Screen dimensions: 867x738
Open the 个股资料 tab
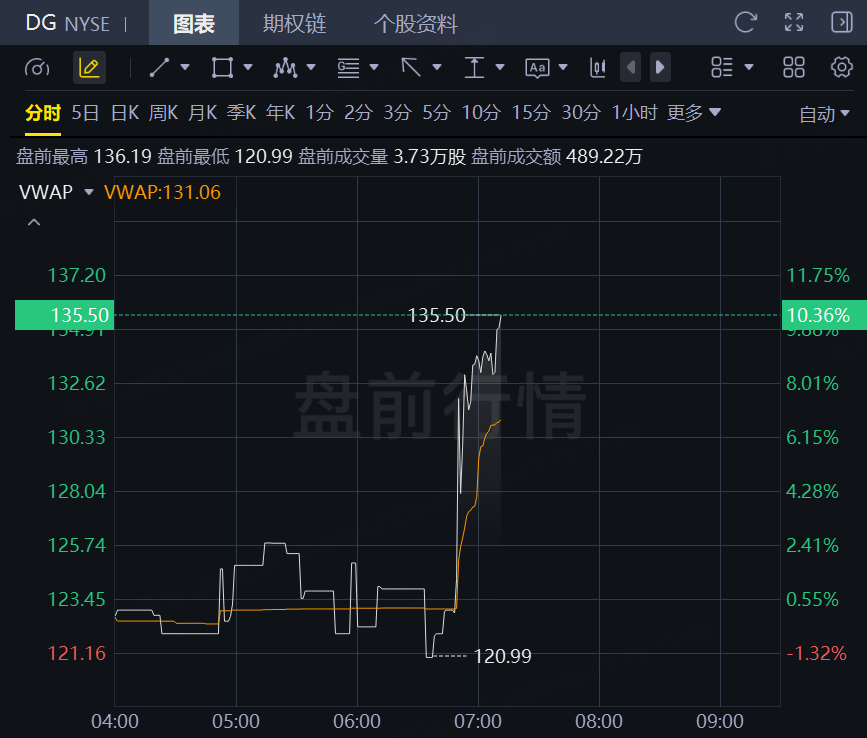click(416, 24)
